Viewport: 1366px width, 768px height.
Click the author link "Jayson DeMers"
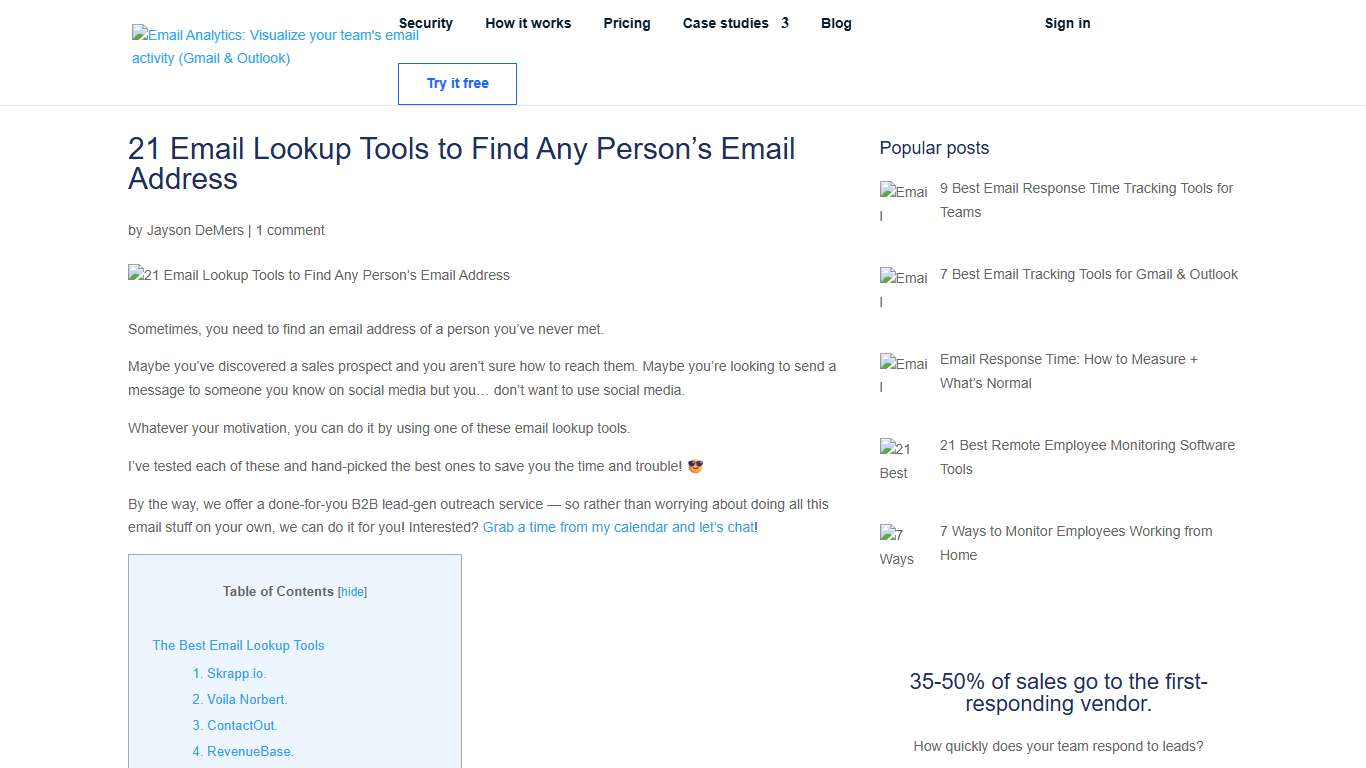(195, 230)
